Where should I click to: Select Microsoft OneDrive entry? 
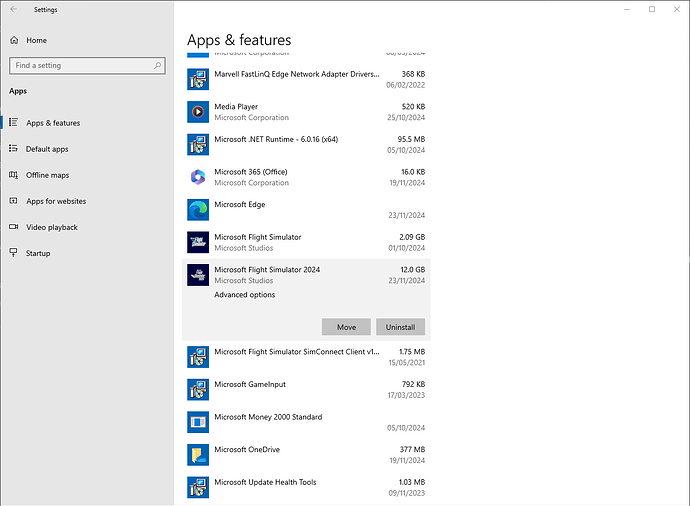coord(306,455)
